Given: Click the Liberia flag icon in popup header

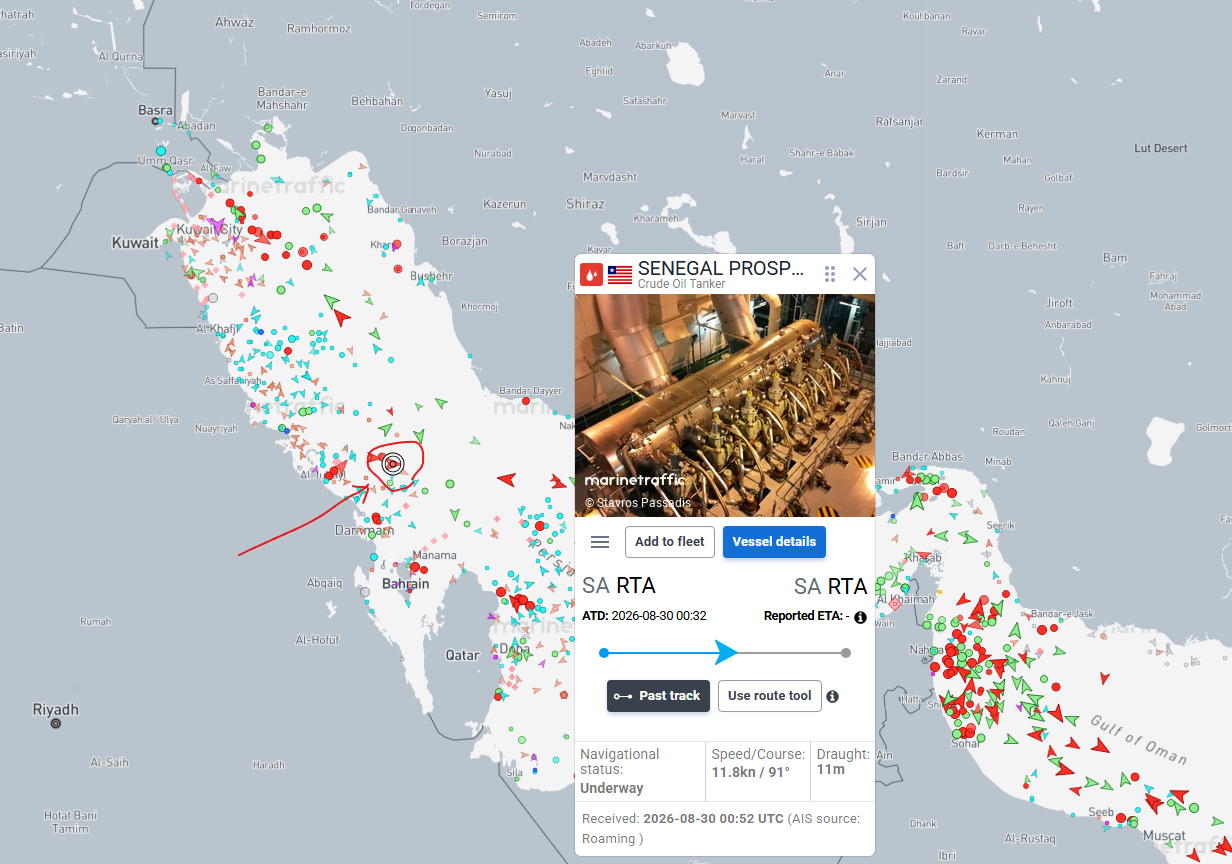Looking at the screenshot, I should pyautogui.click(x=620, y=274).
